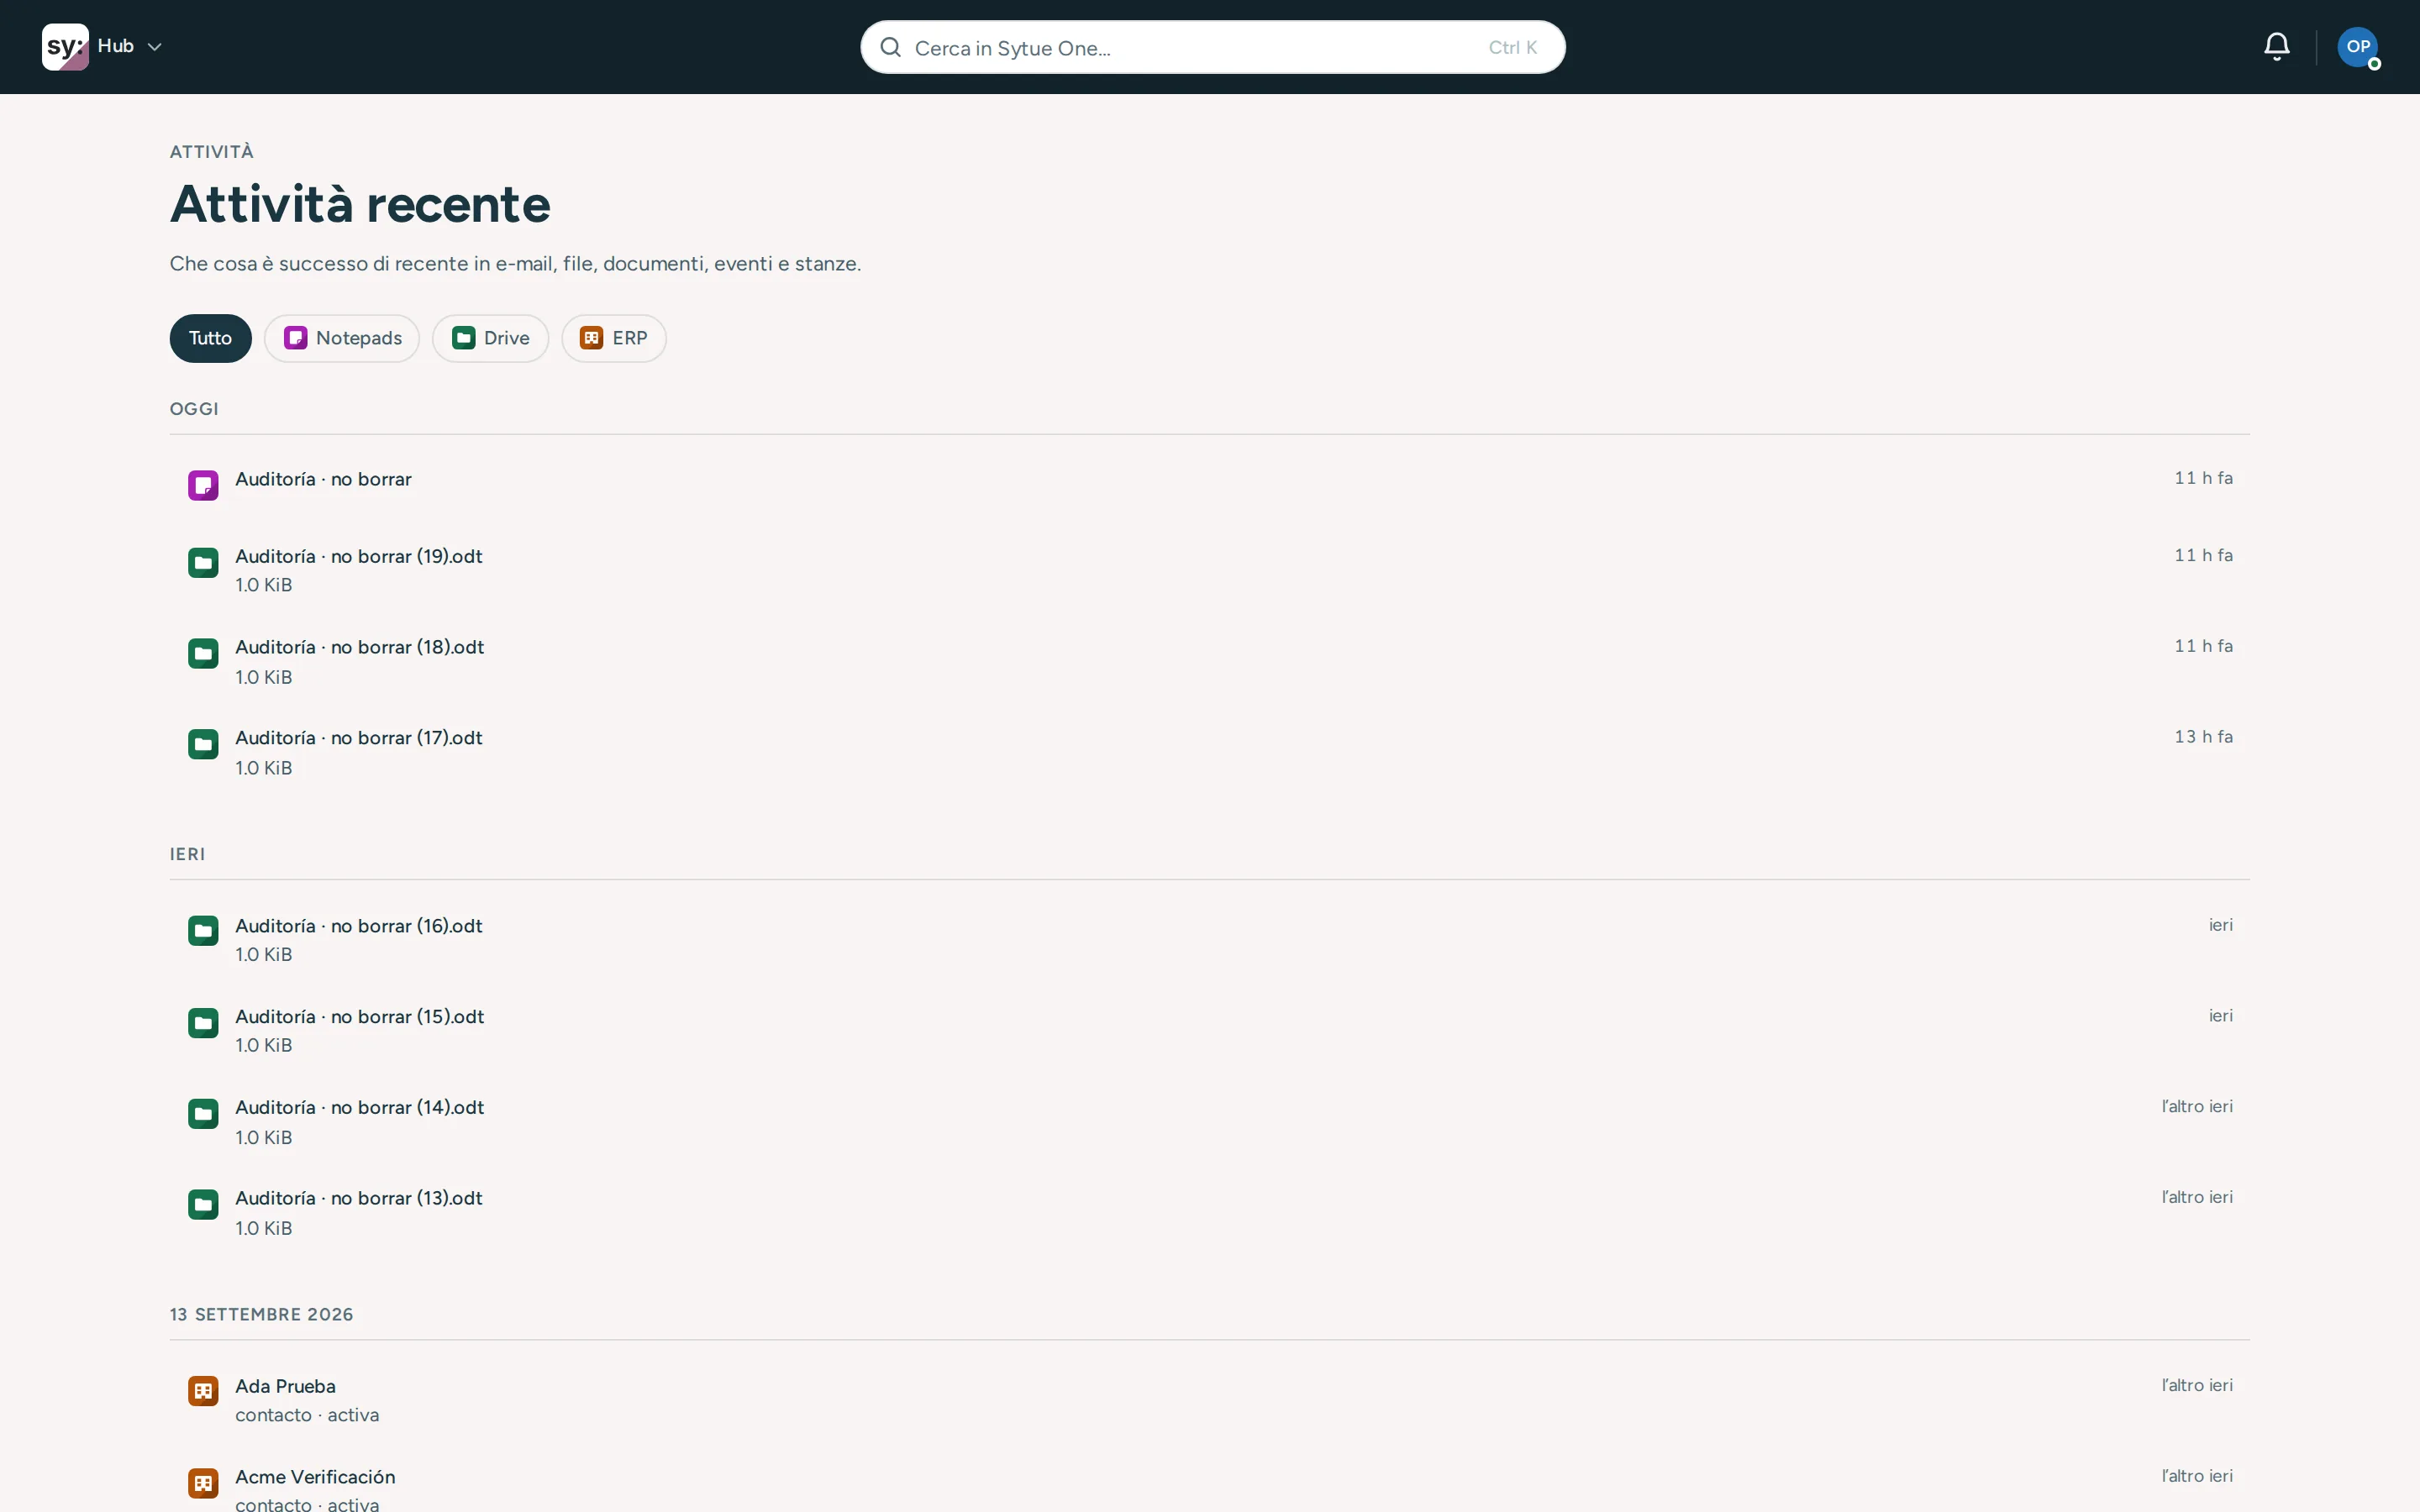Click the Drive icon for no borrar (16).odt
The height and width of the screenshot is (1512, 2420).
[x=203, y=931]
